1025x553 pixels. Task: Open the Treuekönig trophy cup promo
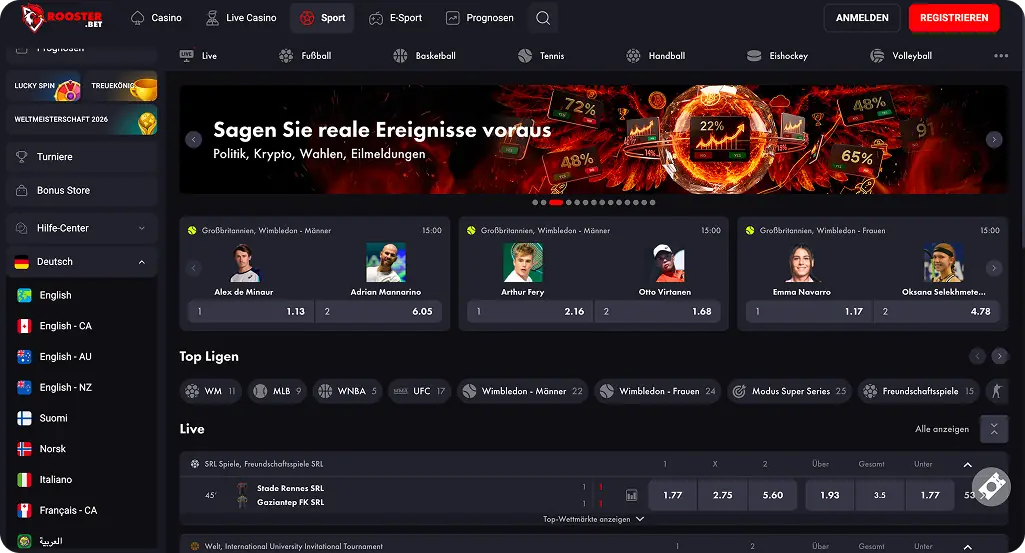(120, 86)
